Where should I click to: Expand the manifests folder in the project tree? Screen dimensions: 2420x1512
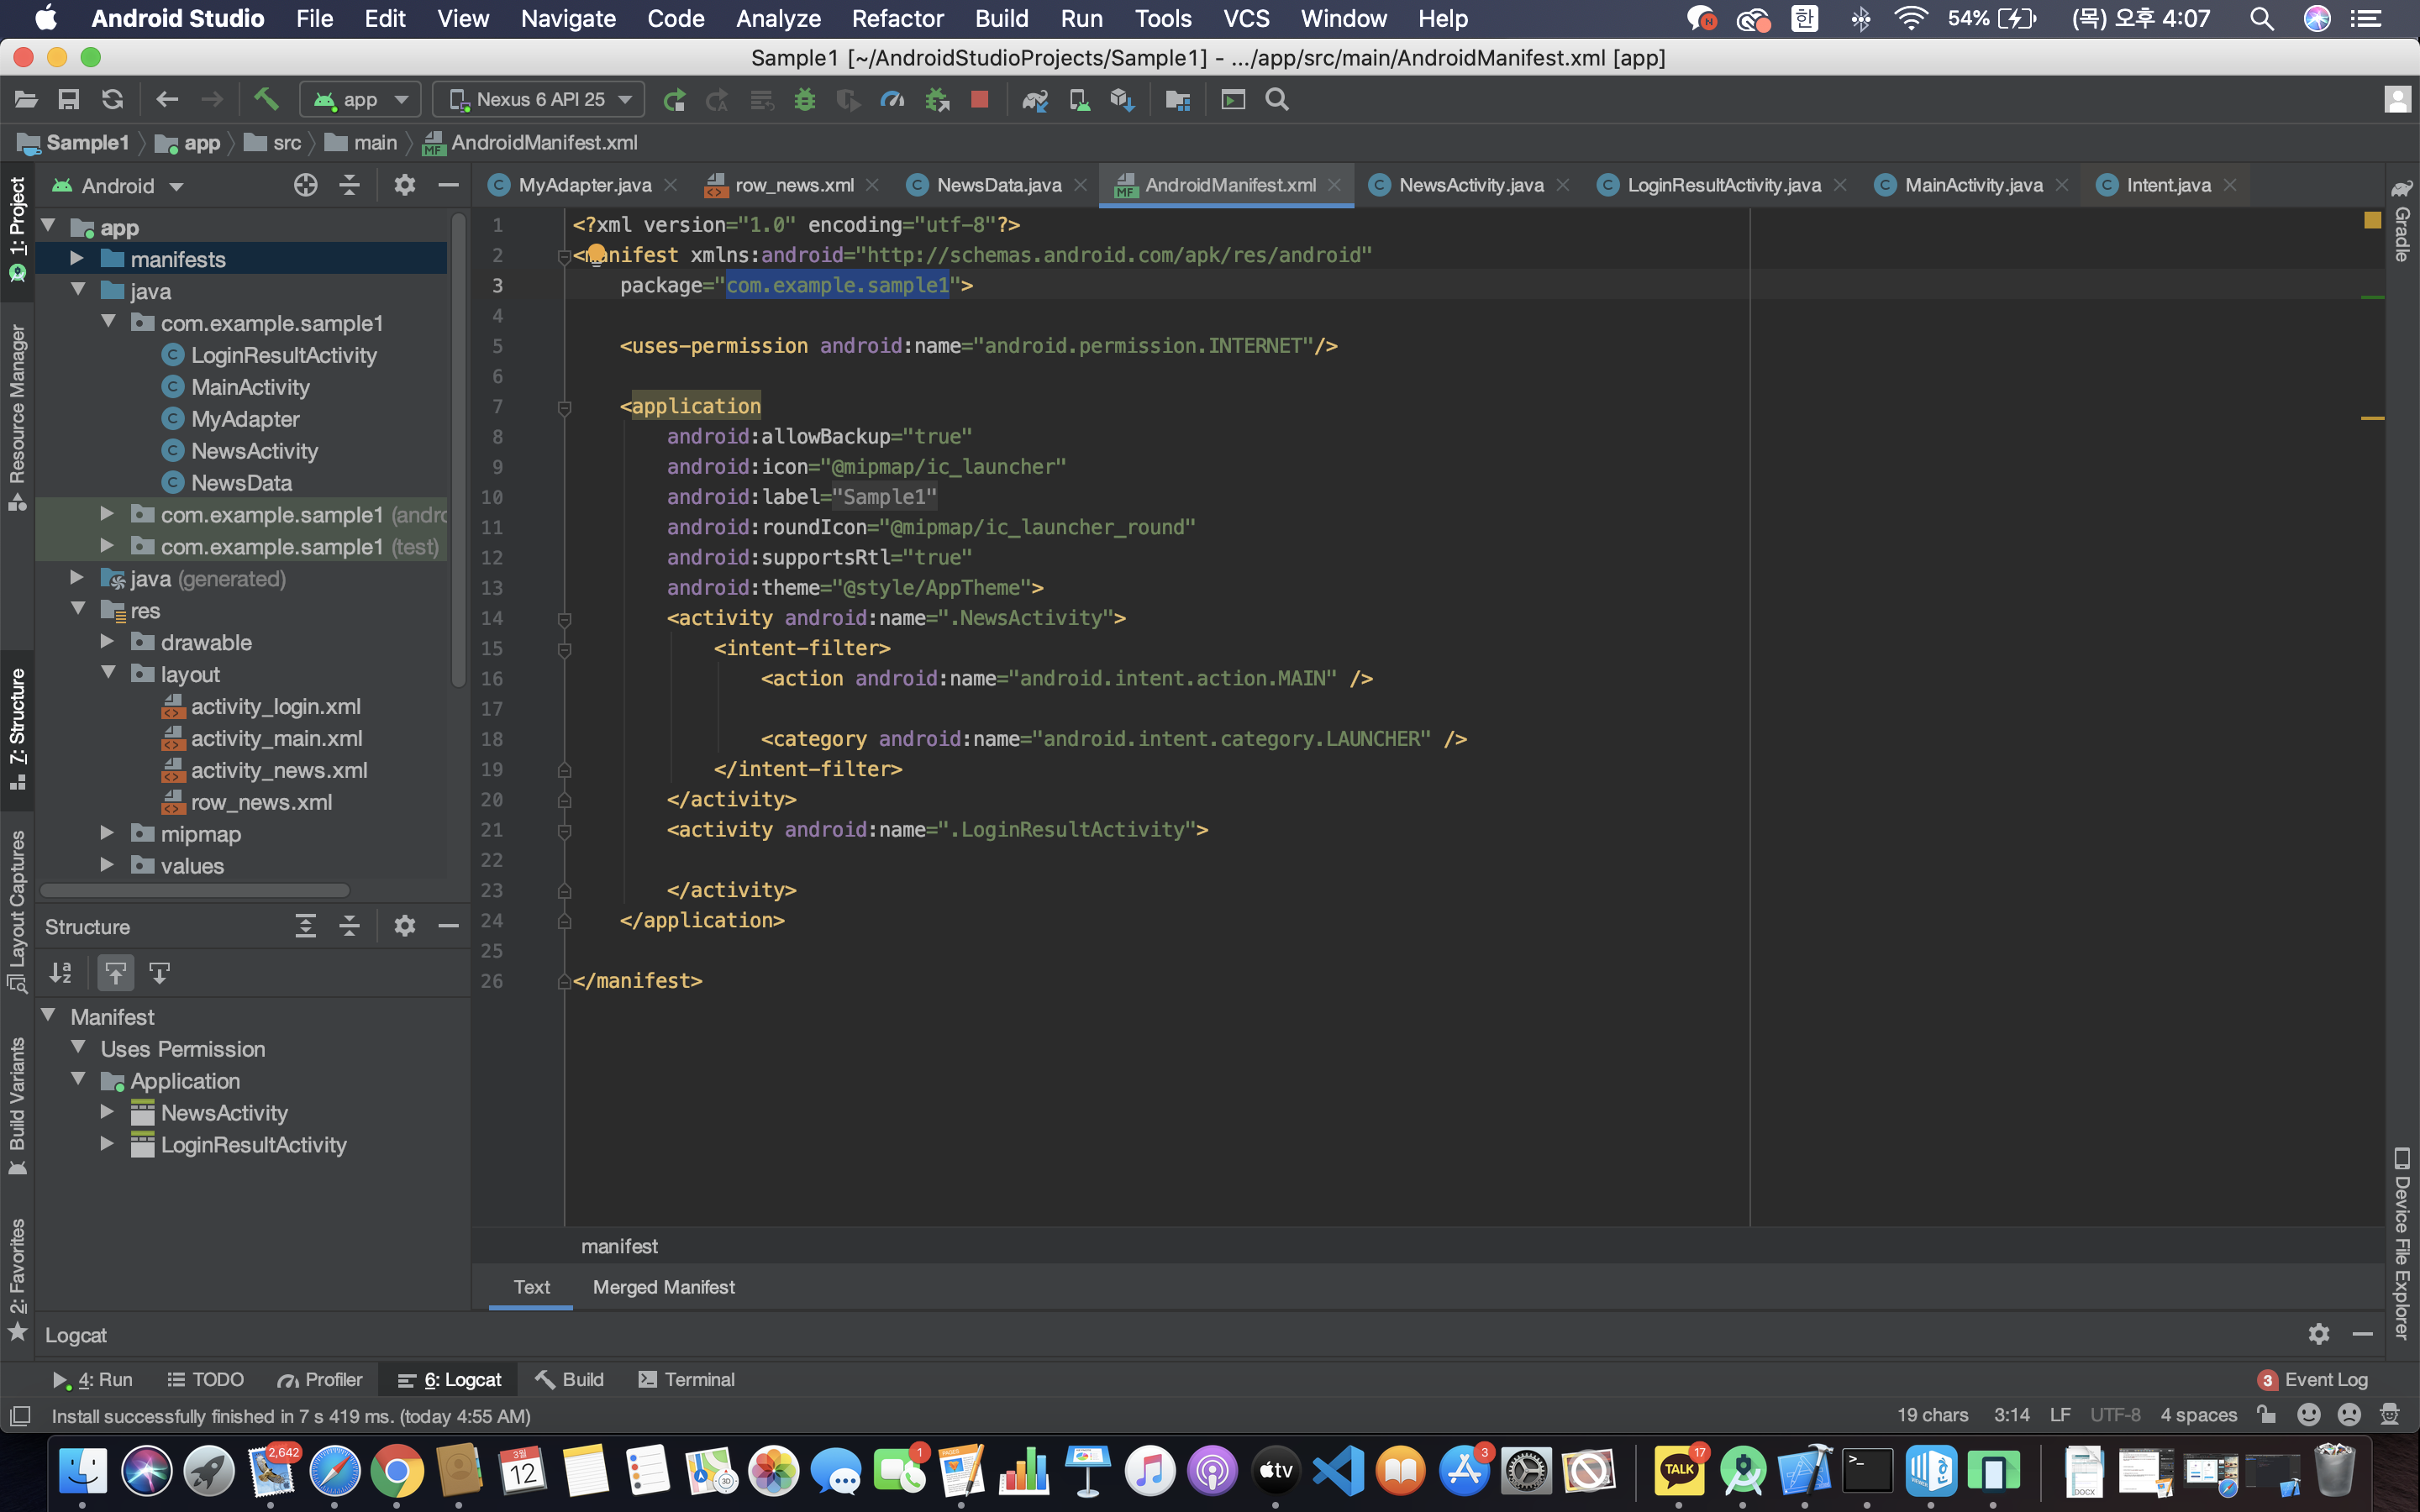click(76, 259)
